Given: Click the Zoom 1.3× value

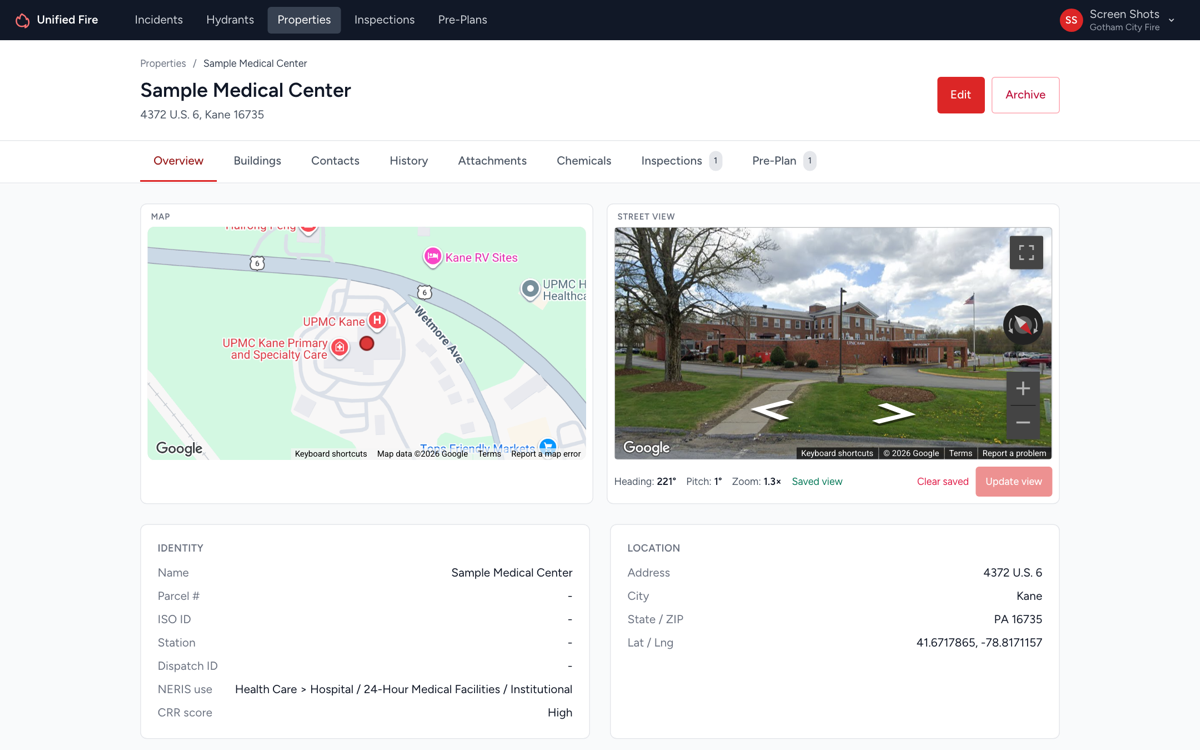Looking at the screenshot, I should [x=772, y=482].
